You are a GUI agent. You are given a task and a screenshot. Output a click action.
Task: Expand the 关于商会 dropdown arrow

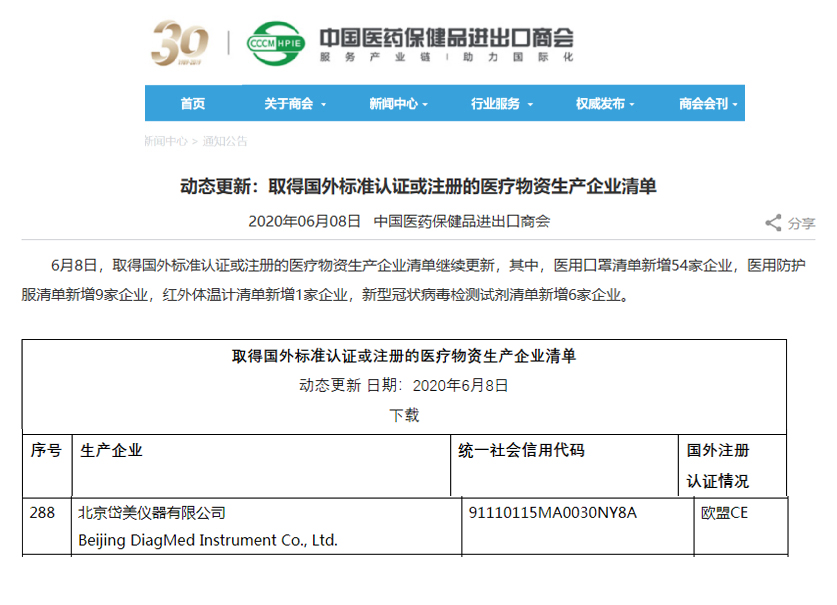tap(323, 105)
